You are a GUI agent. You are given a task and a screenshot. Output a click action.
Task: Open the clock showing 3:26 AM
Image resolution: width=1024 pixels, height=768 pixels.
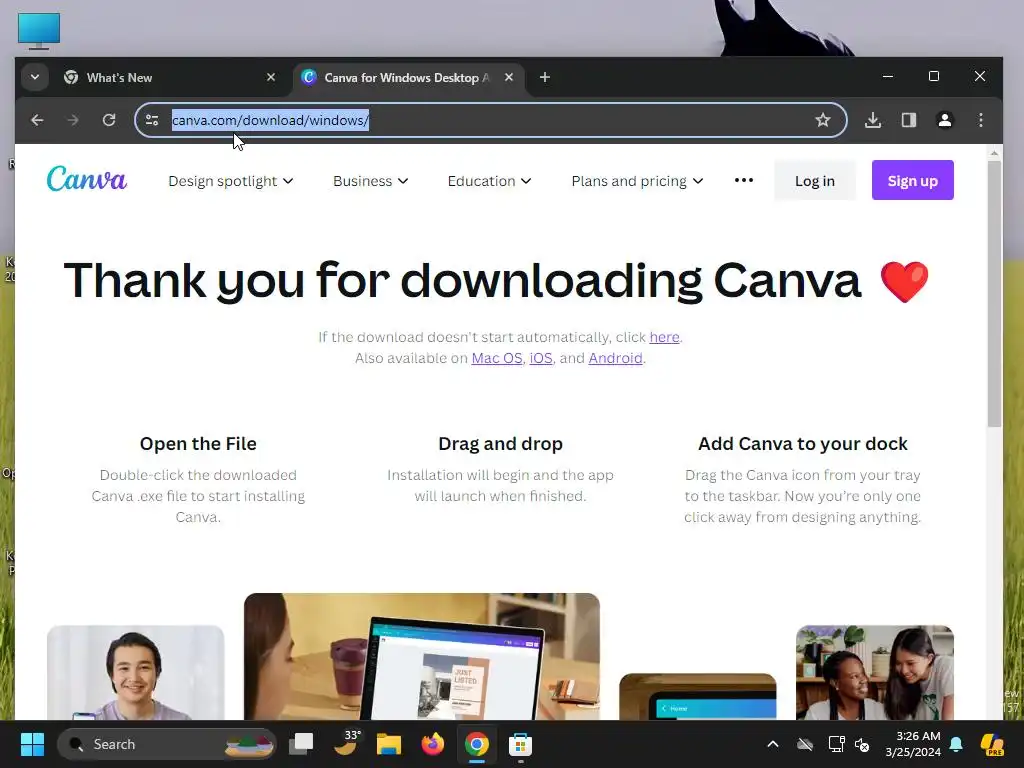coord(913,744)
